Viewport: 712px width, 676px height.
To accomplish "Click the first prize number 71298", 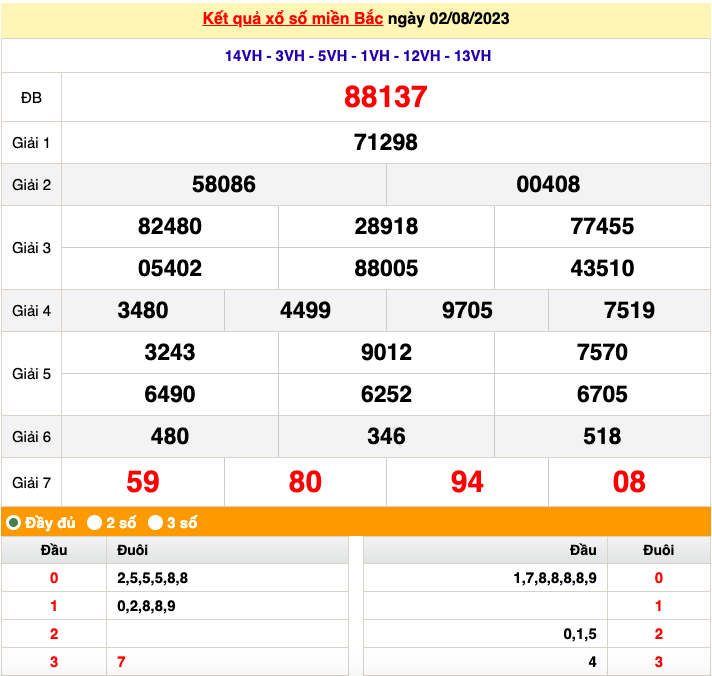I will click(x=385, y=142).
